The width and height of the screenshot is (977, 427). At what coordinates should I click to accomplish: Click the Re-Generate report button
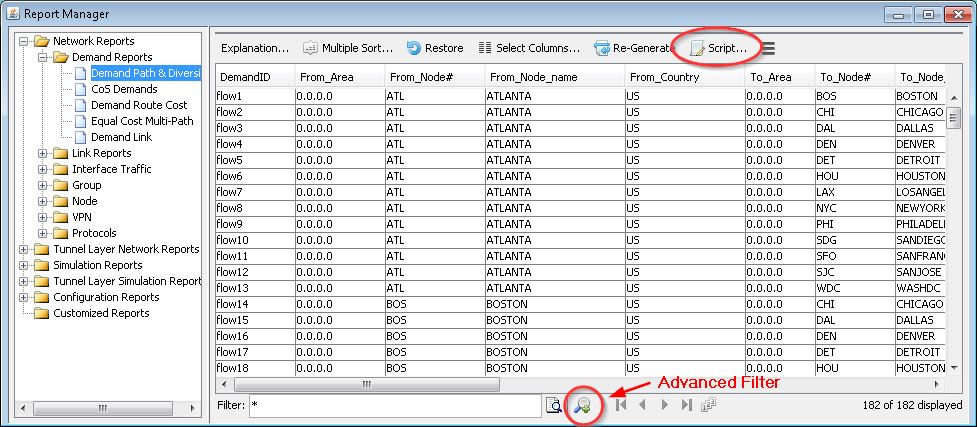point(634,48)
